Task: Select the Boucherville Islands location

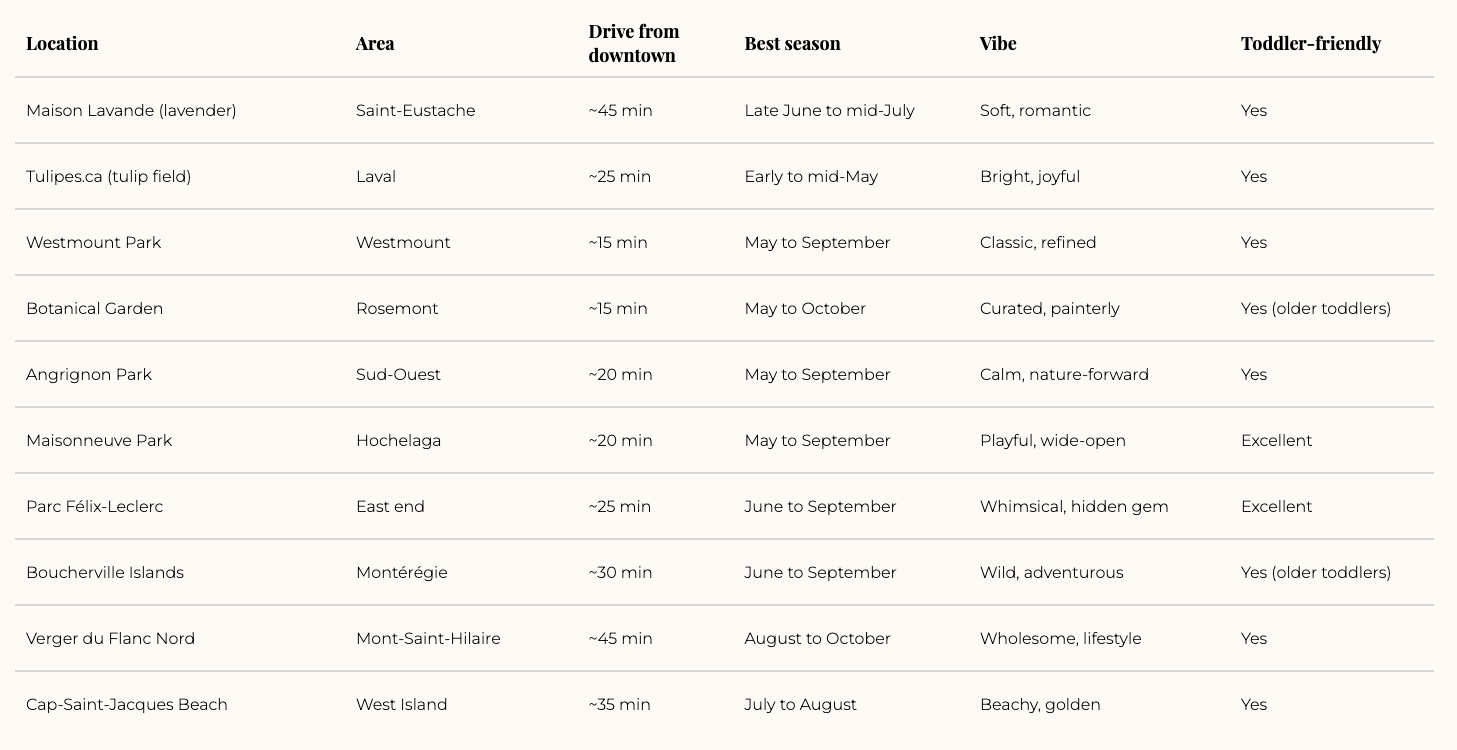Action: click(105, 572)
